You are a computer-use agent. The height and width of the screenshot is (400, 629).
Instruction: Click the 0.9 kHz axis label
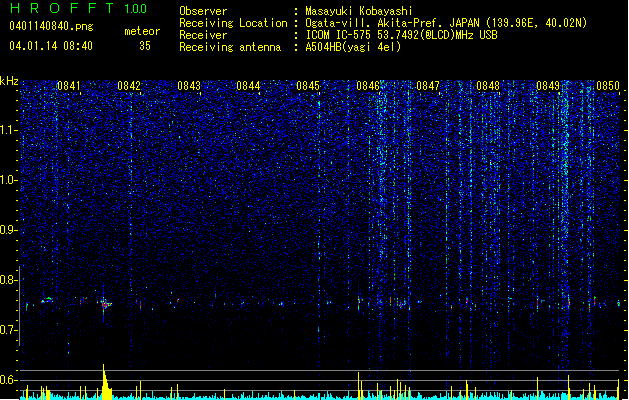[9, 230]
